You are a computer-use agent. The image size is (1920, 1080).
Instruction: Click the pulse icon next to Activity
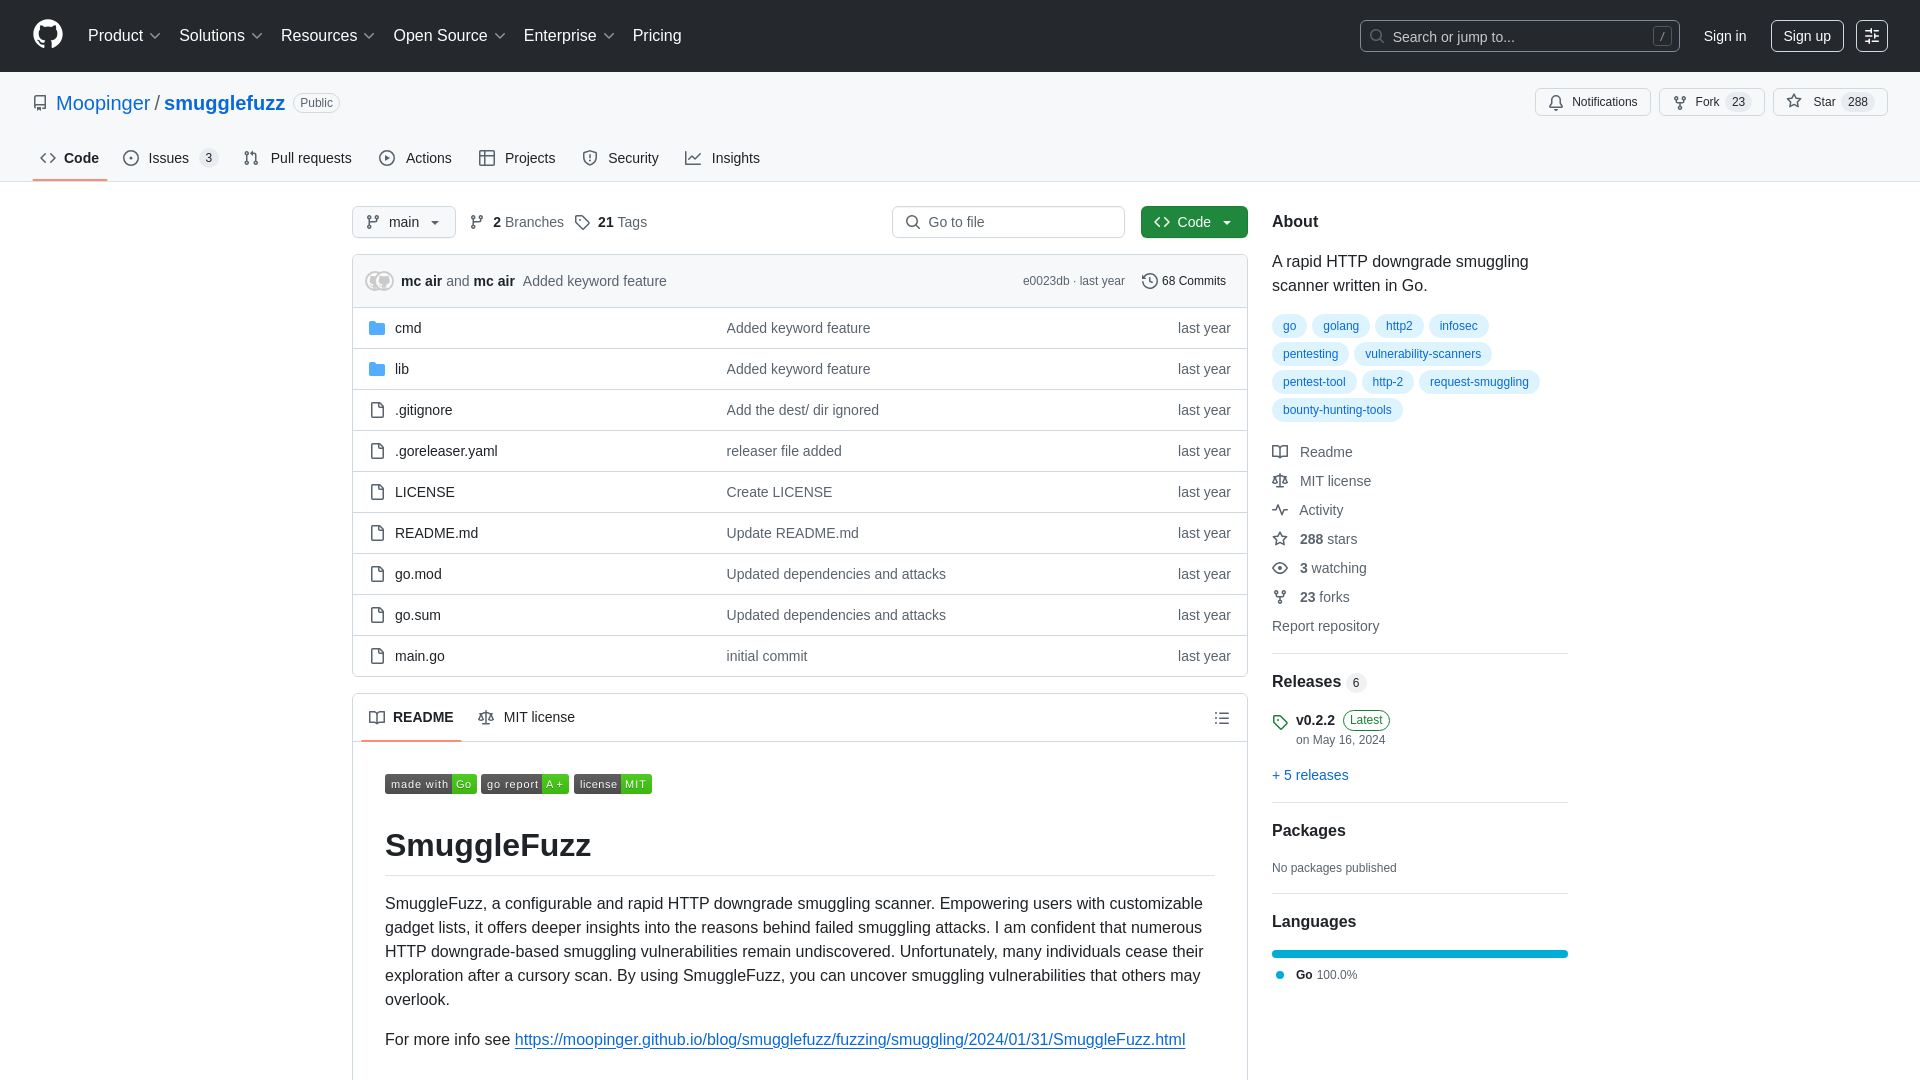point(1280,510)
